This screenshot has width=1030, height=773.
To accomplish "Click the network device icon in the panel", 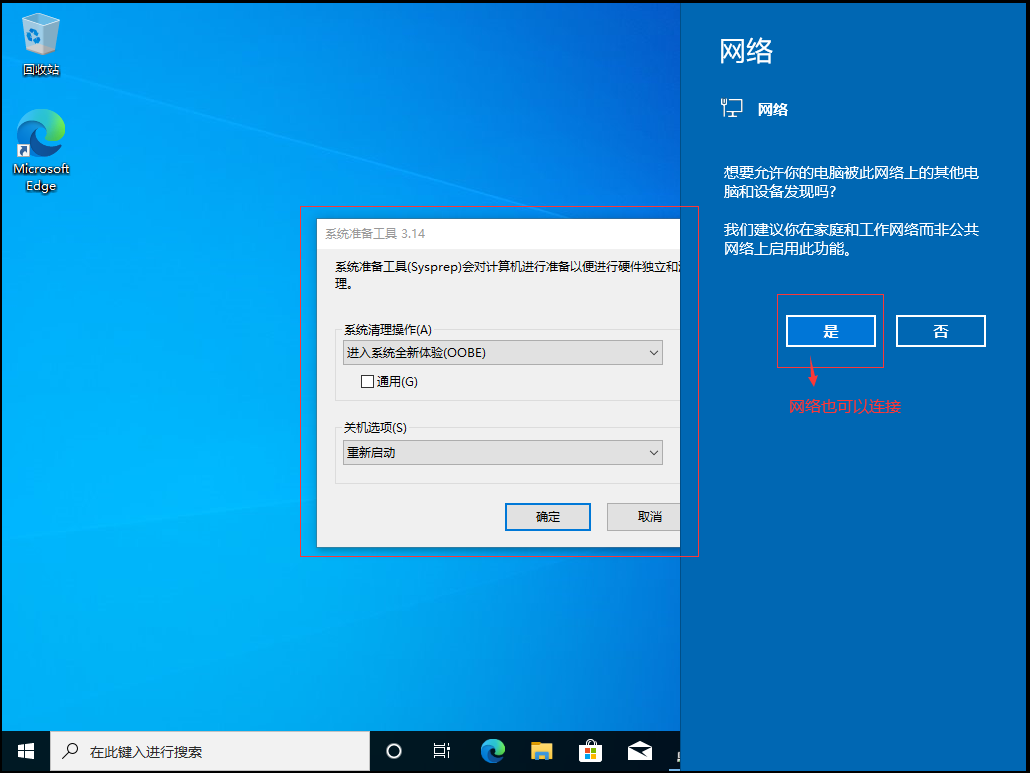I will pyautogui.click(x=732, y=109).
